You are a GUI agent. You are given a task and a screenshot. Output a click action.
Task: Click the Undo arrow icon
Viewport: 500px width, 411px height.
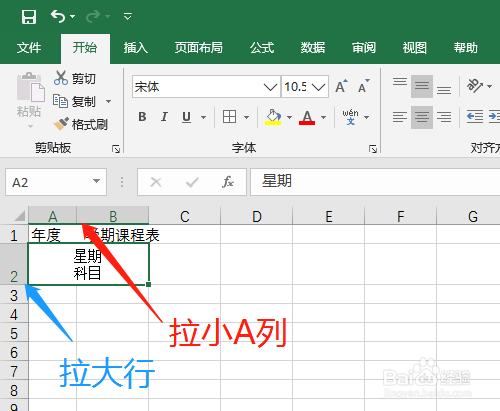click(x=58, y=16)
